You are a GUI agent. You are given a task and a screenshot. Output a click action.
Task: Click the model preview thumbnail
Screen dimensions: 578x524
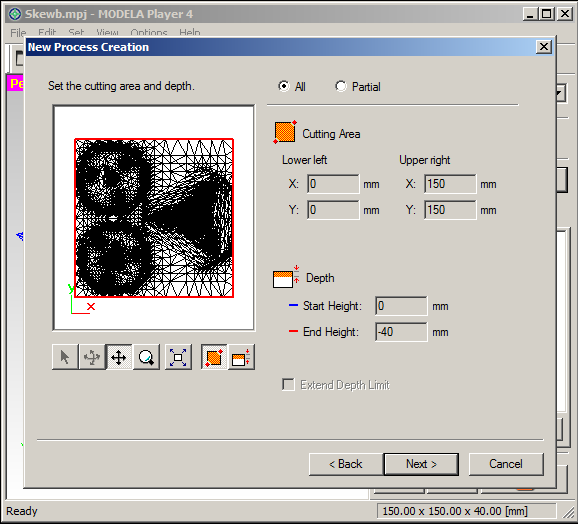(x=154, y=218)
